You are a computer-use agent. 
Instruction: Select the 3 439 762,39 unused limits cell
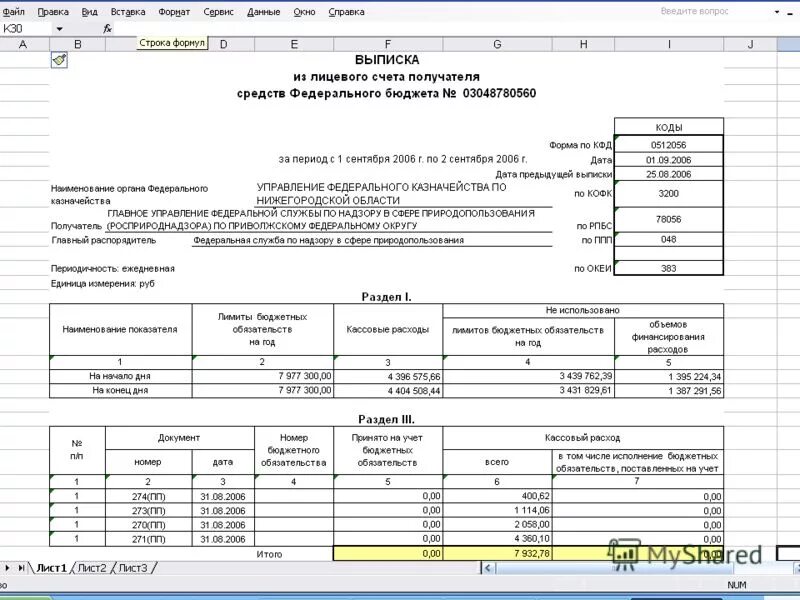tap(529, 376)
